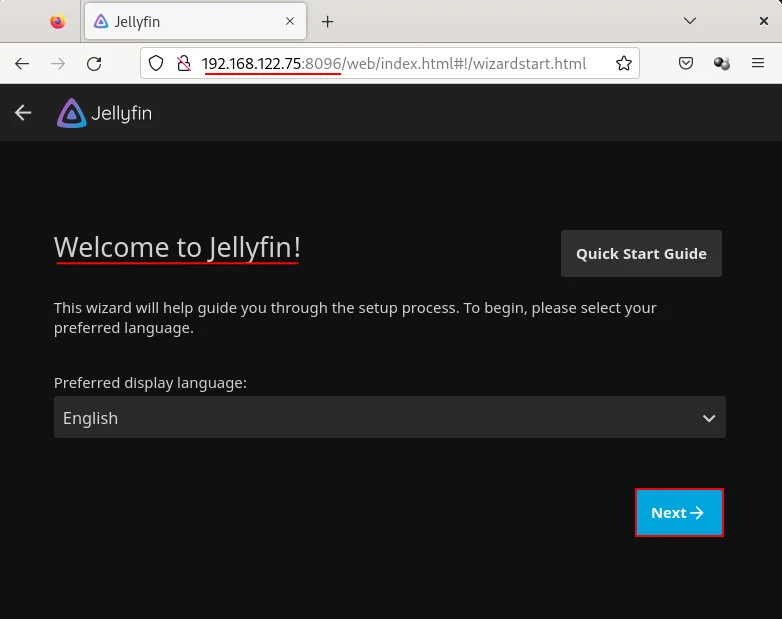Save page to Pocket
This screenshot has width=782, height=619.
pyautogui.click(x=686, y=63)
